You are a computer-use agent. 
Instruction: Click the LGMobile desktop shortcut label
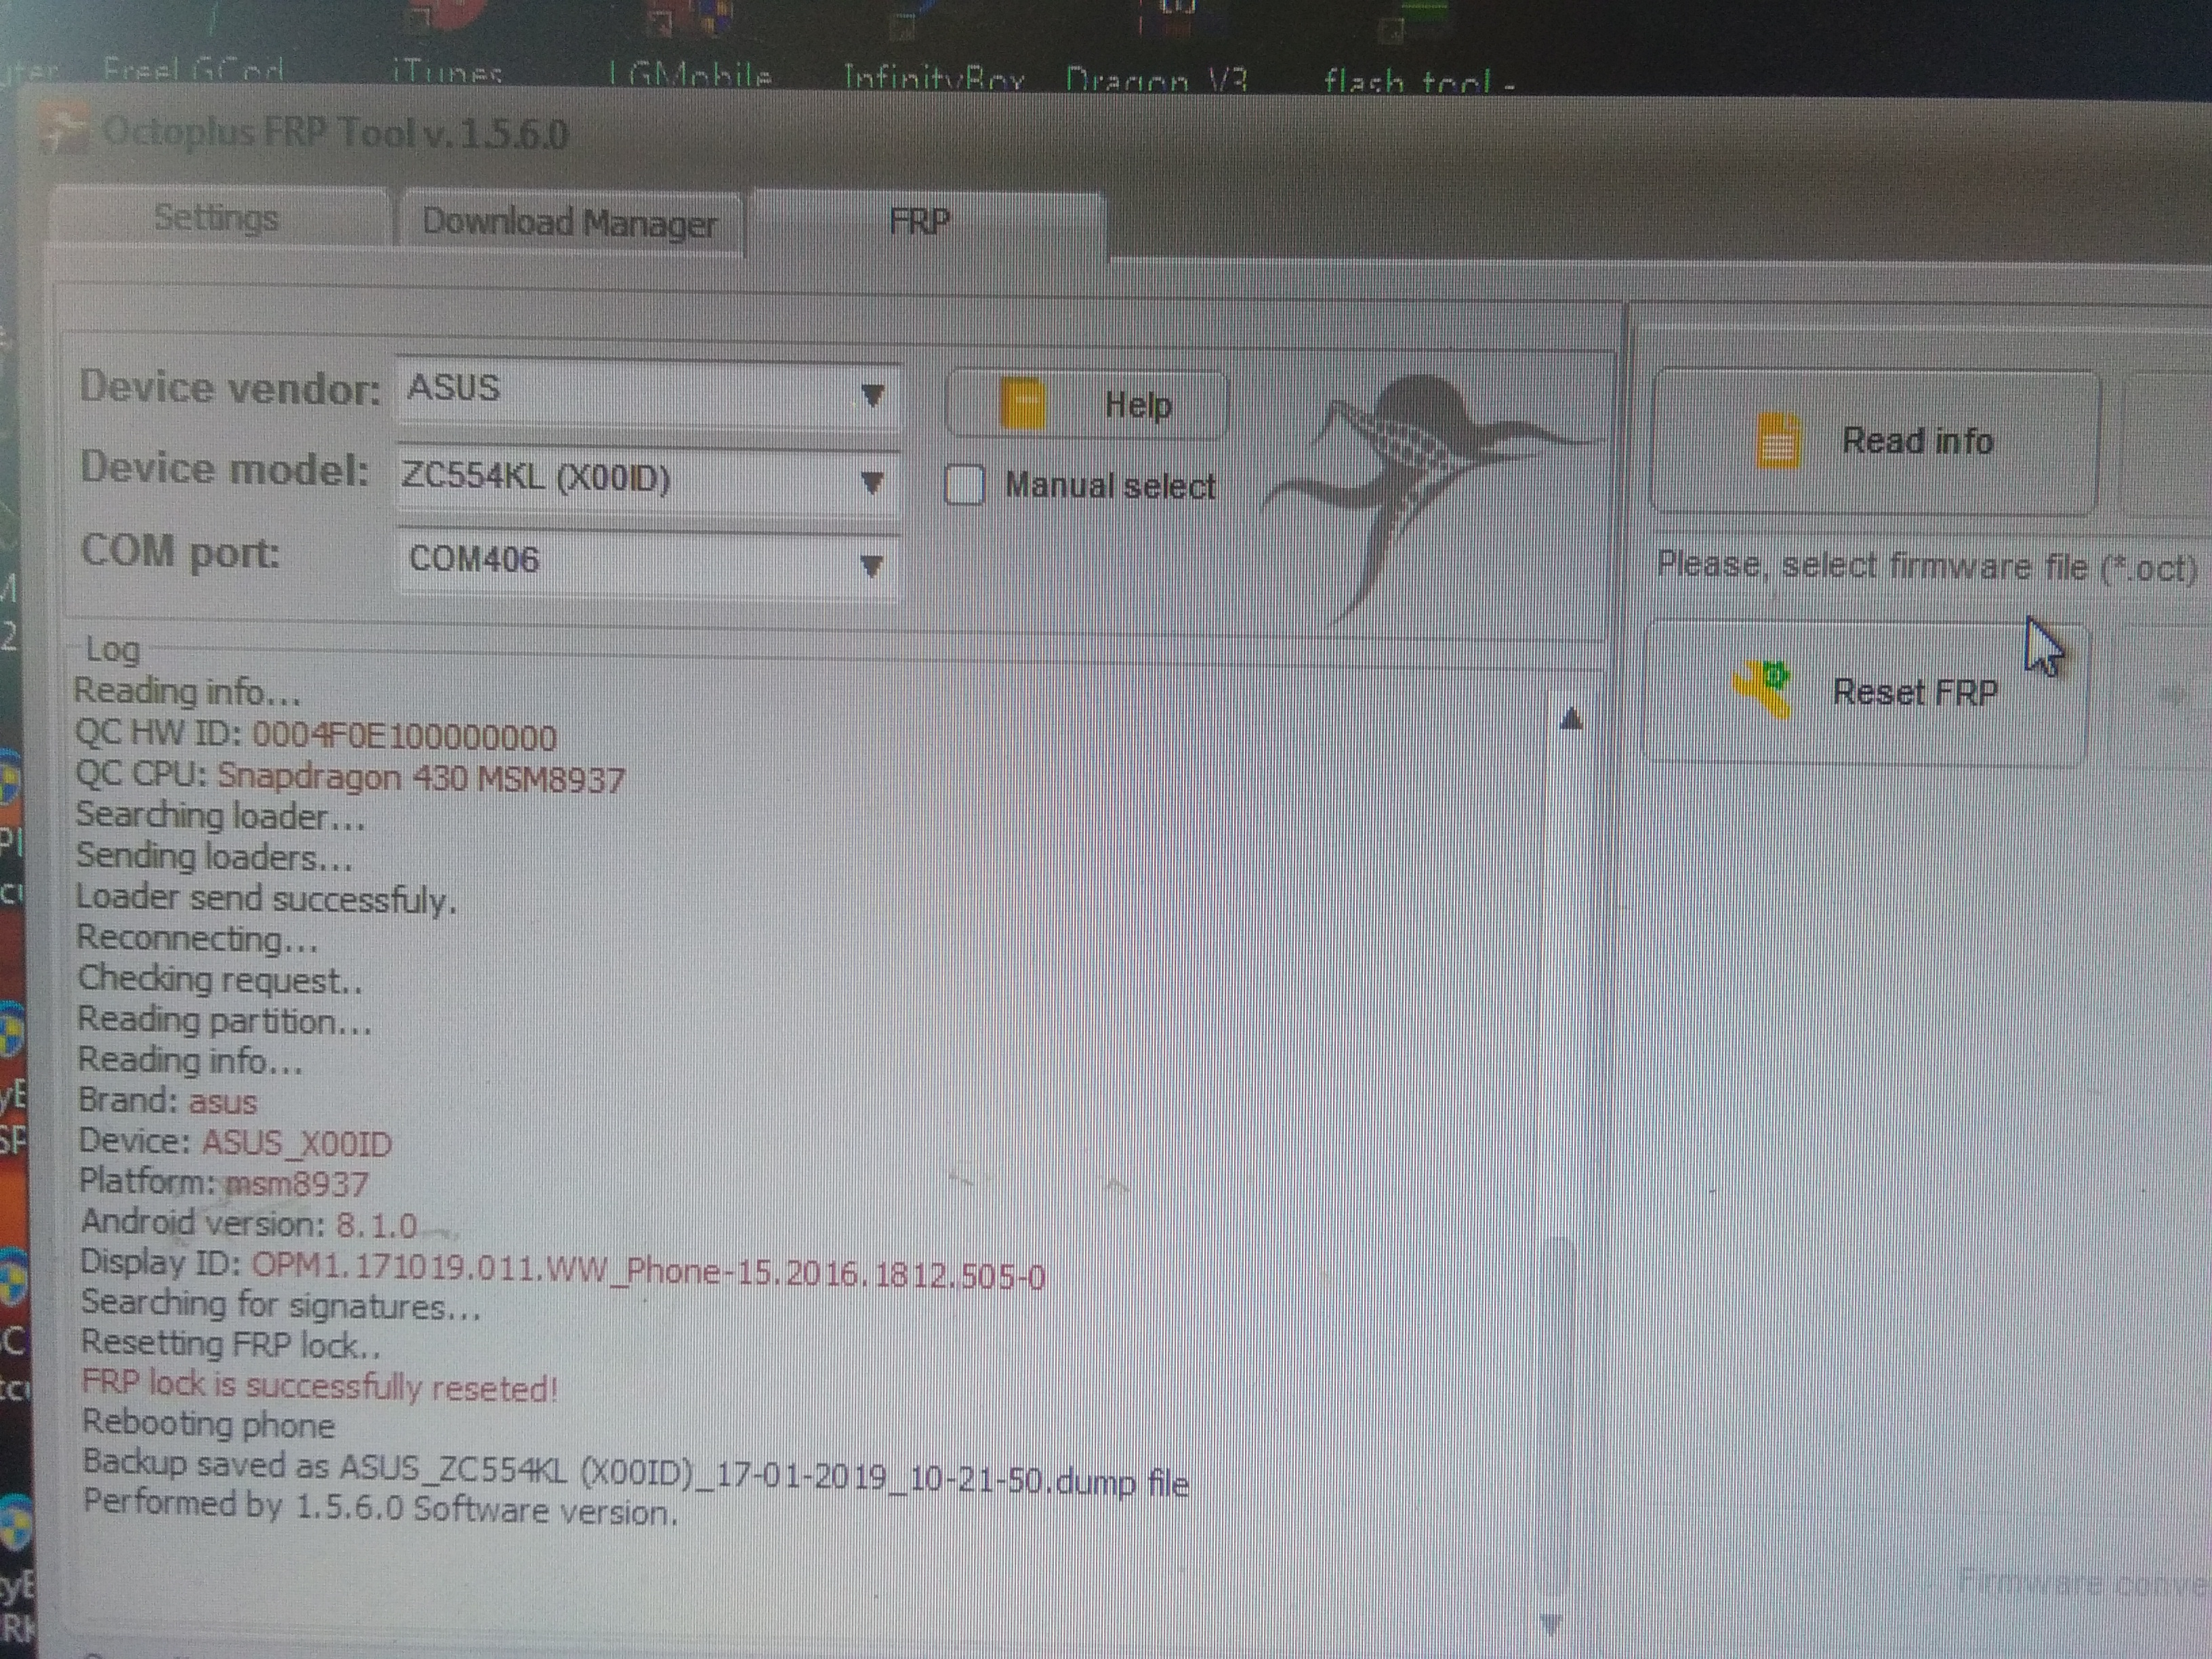pyautogui.click(x=691, y=75)
